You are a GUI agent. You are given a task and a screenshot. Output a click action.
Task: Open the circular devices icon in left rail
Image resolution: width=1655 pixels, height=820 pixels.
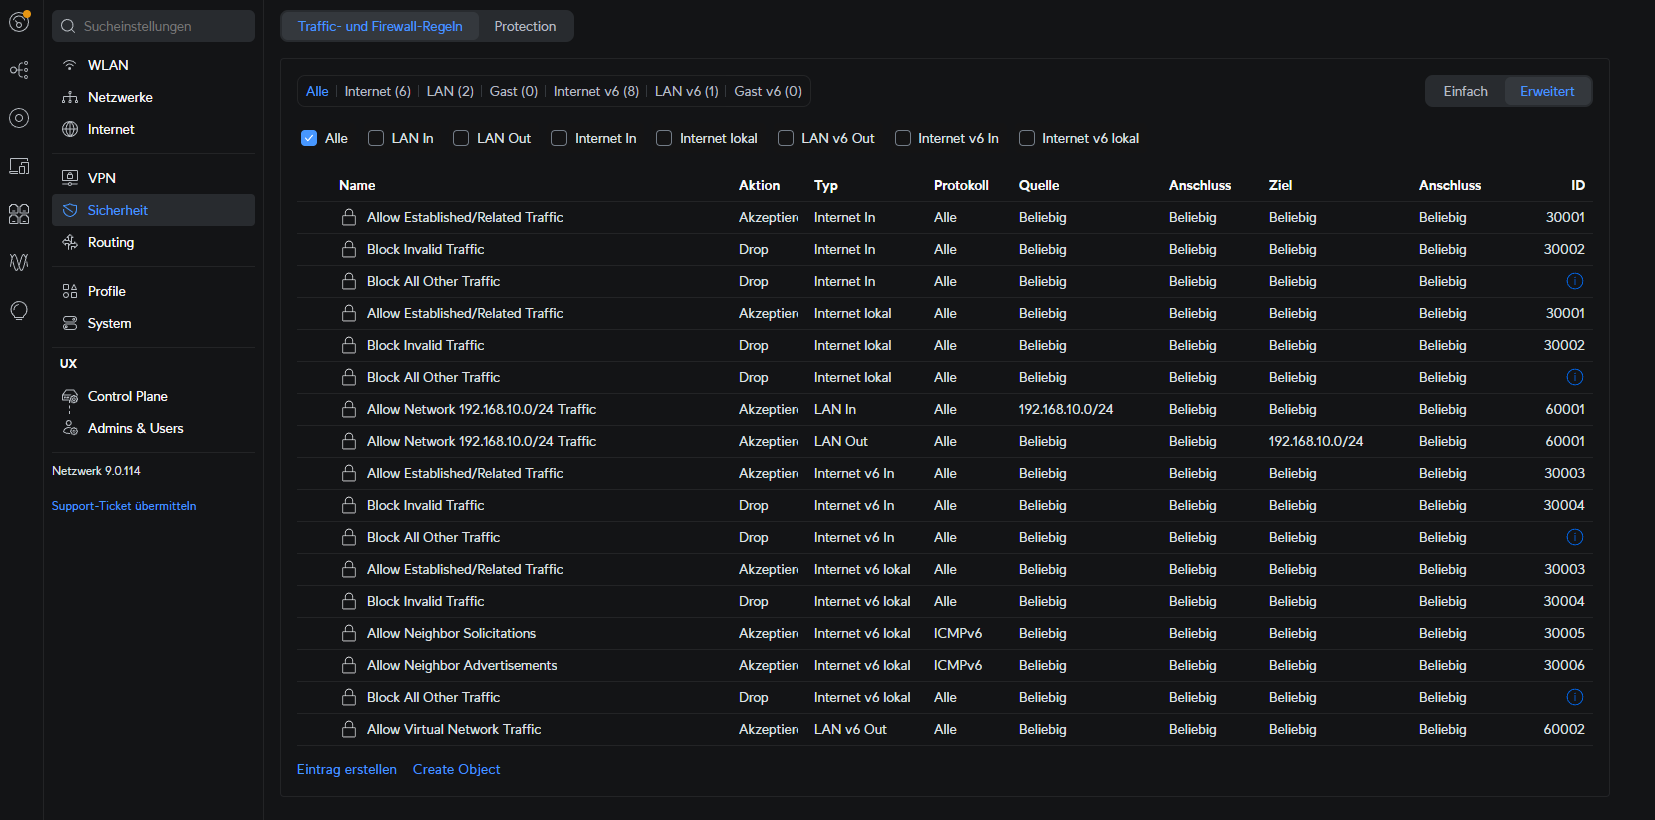[x=19, y=118]
